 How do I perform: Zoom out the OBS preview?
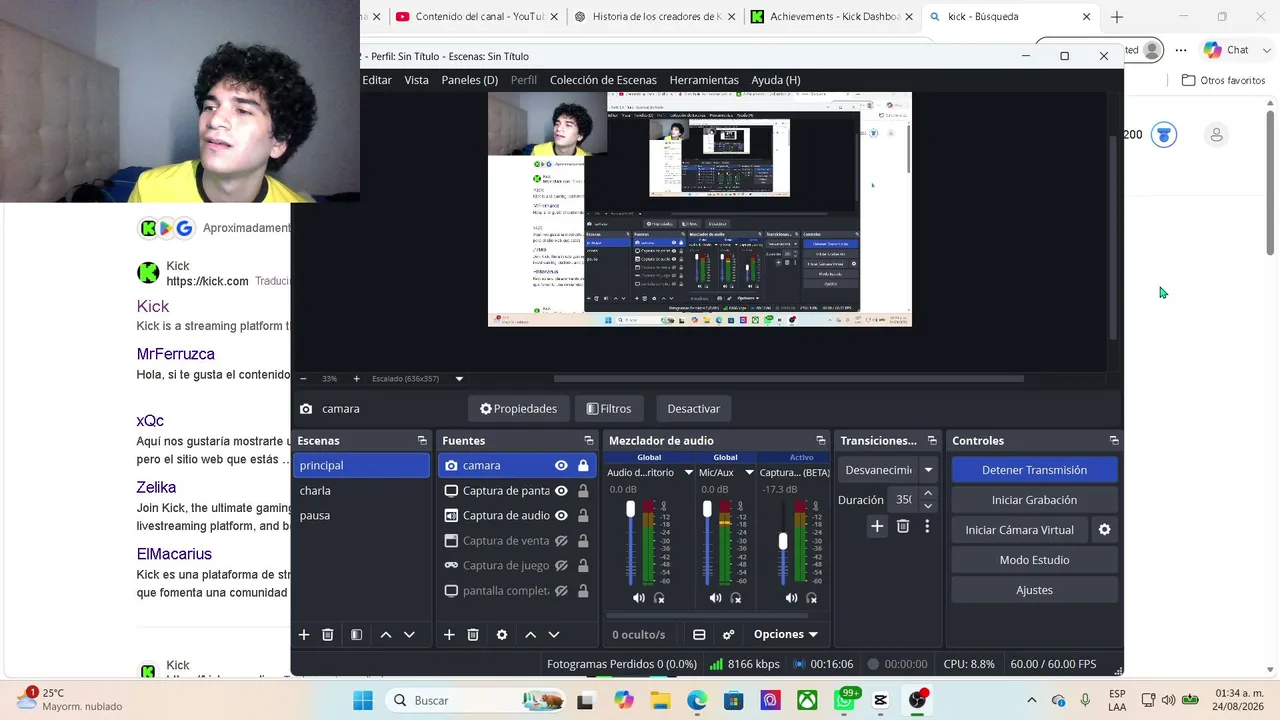pyautogui.click(x=303, y=379)
